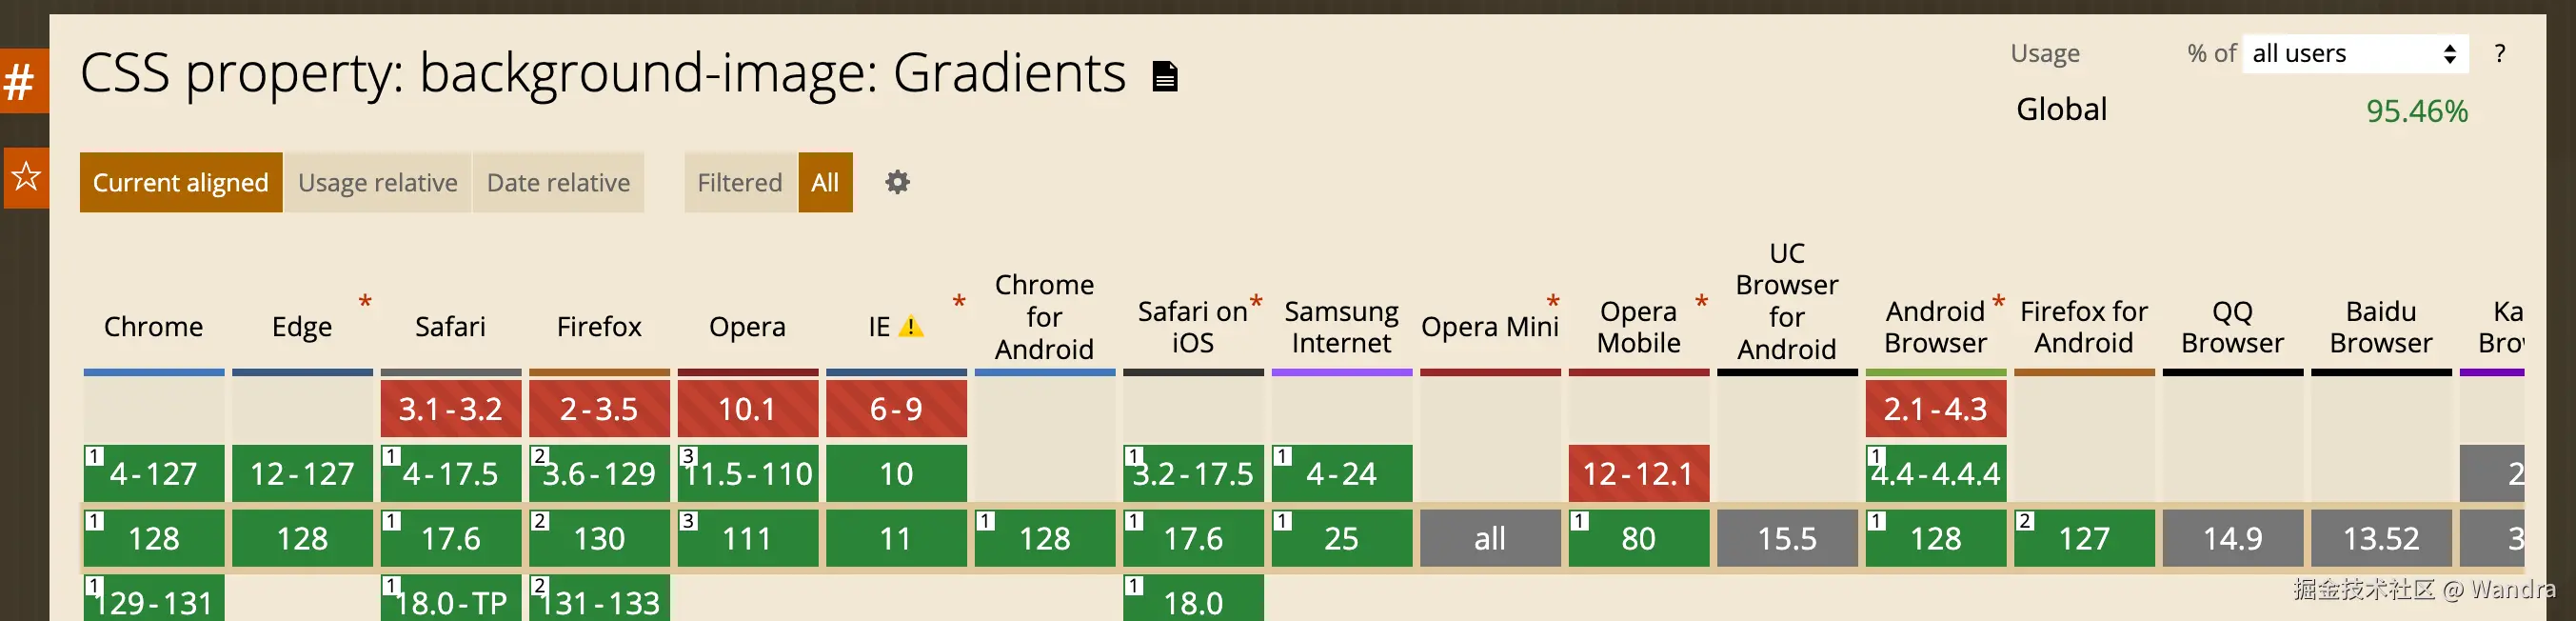Viewport: 2576px width, 621px height.
Task: Select the Date relative view
Action: 558,182
